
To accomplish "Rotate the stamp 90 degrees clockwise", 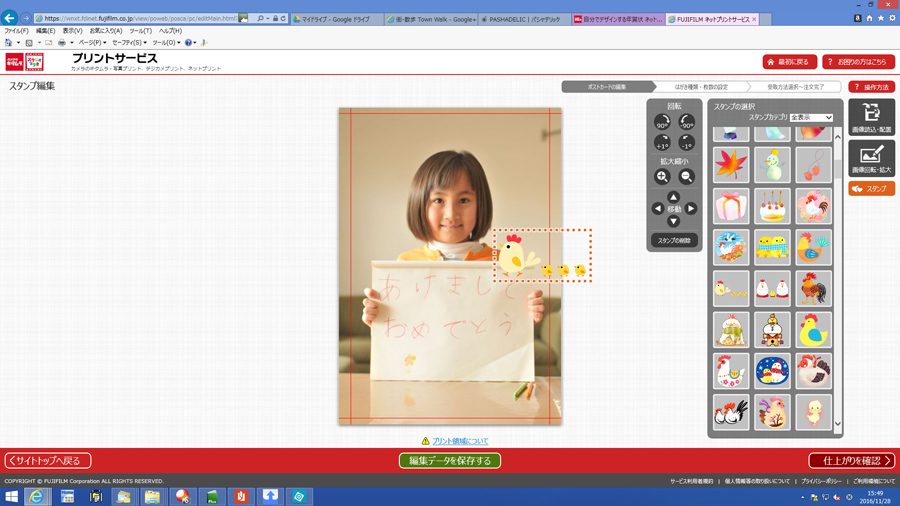I will (662, 123).
